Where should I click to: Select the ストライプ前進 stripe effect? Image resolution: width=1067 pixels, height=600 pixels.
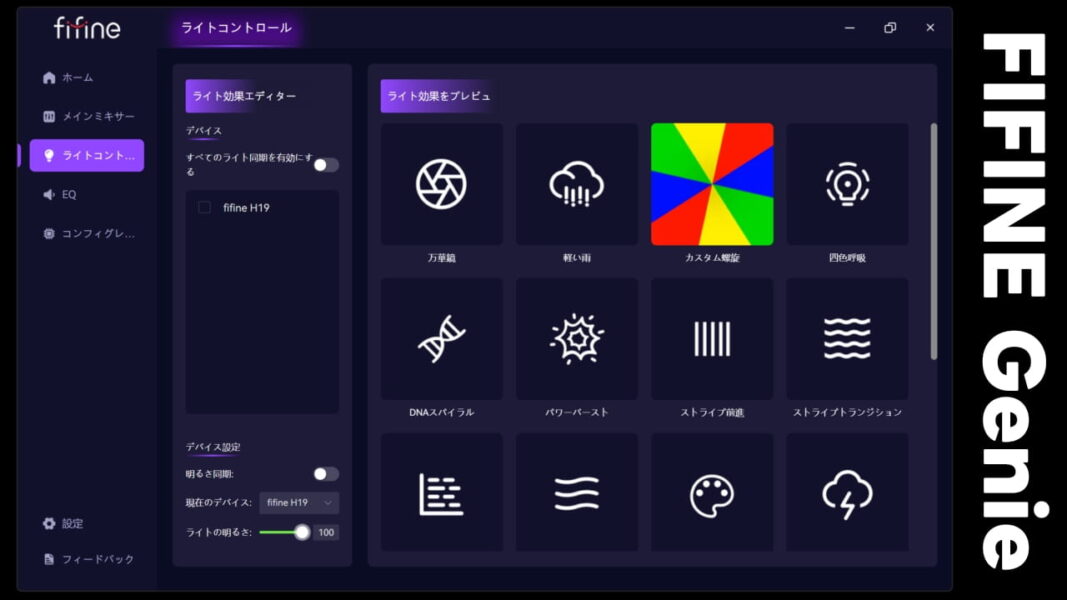point(712,339)
